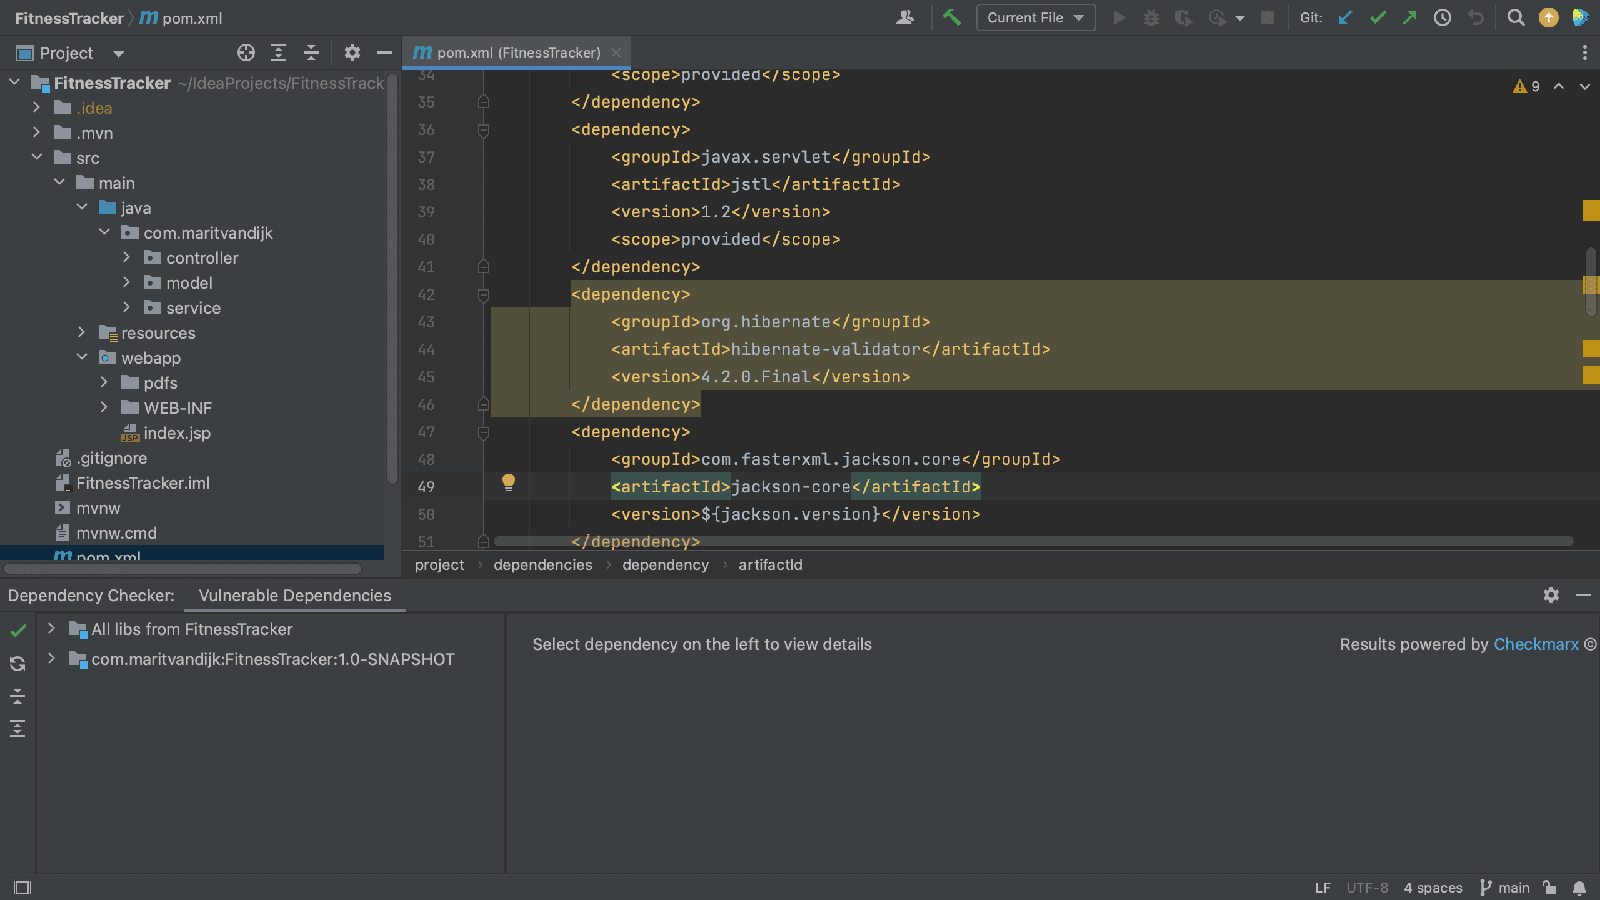Click Git Update Project arrow

tap(1345, 18)
